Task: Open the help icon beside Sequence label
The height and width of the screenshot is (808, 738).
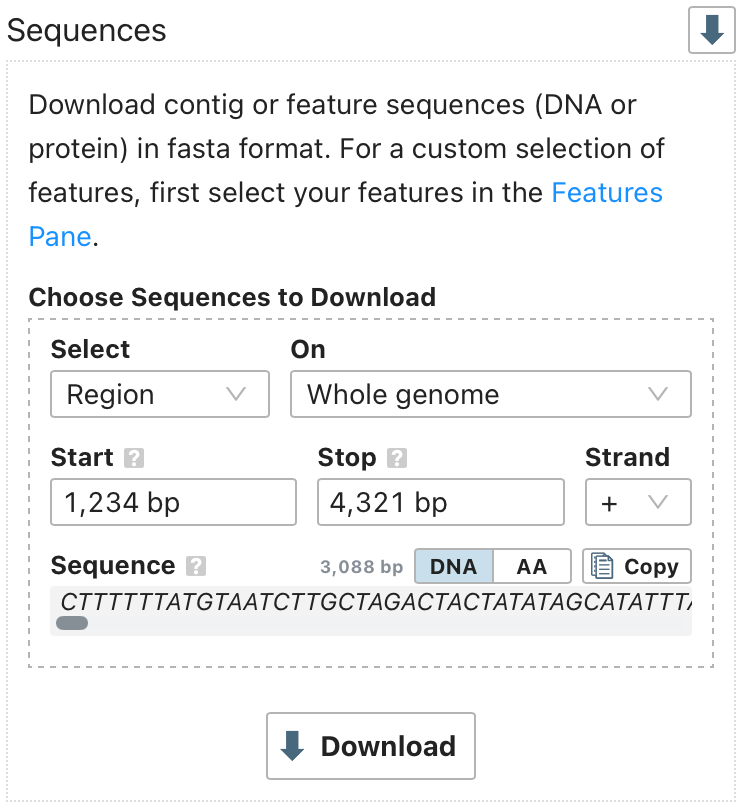Action: click(x=196, y=566)
